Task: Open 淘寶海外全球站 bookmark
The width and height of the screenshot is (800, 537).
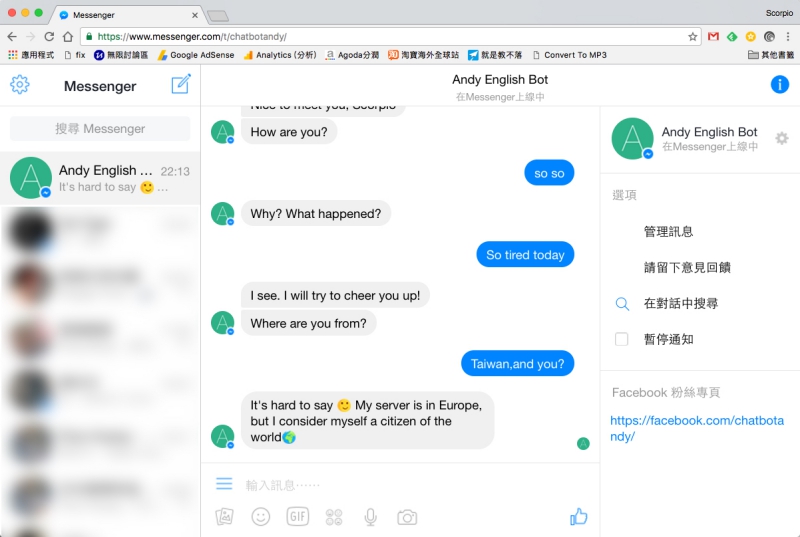Action: [x=423, y=55]
